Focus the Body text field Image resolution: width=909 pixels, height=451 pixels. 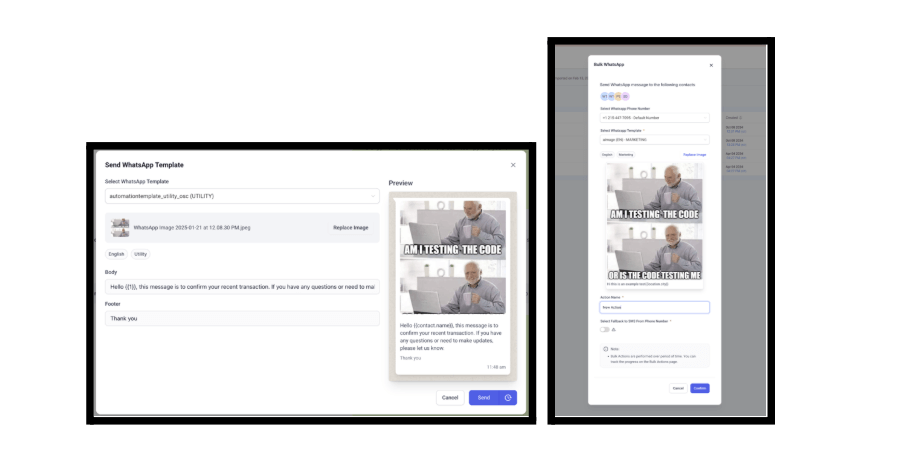(242, 286)
